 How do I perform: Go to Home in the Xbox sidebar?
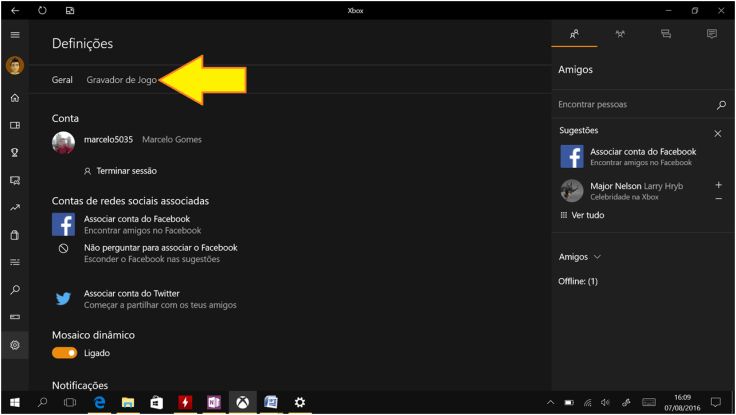click(14, 98)
